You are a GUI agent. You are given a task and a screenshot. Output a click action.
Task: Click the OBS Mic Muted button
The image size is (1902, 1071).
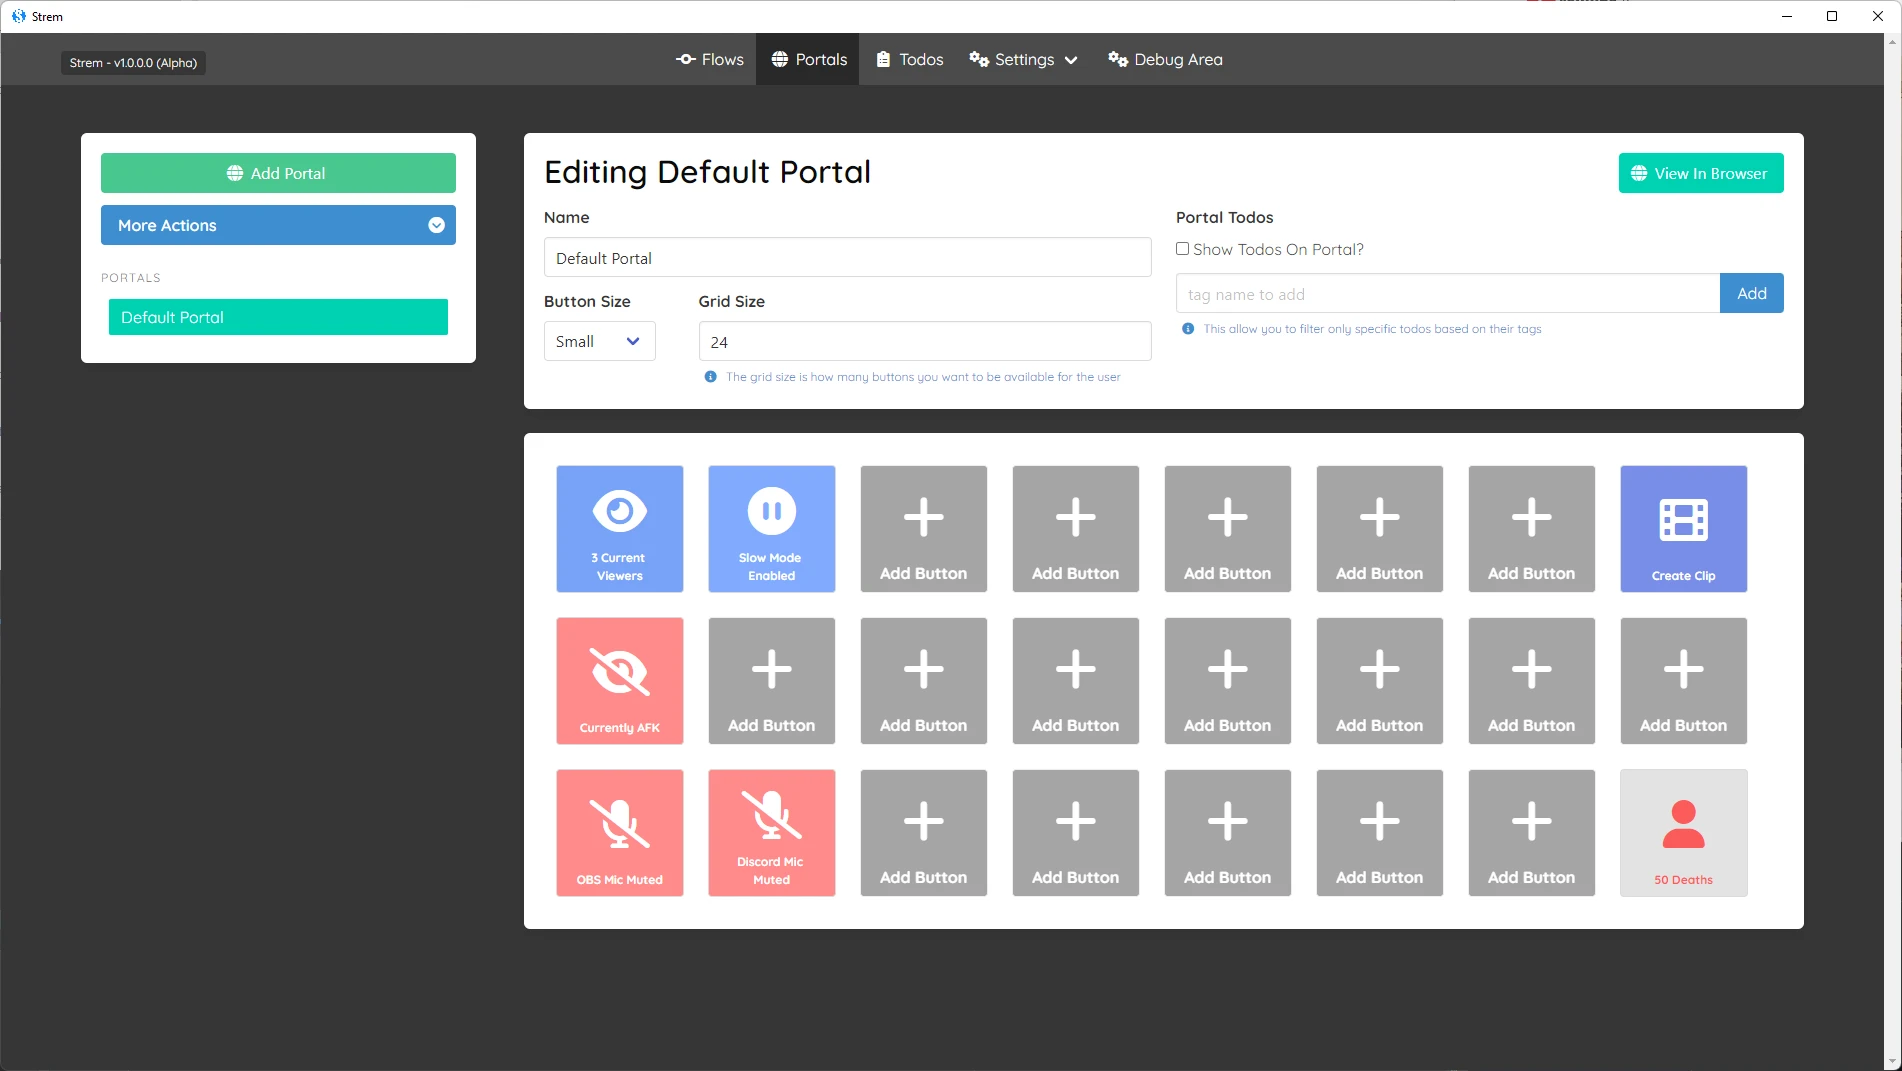(619, 833)
